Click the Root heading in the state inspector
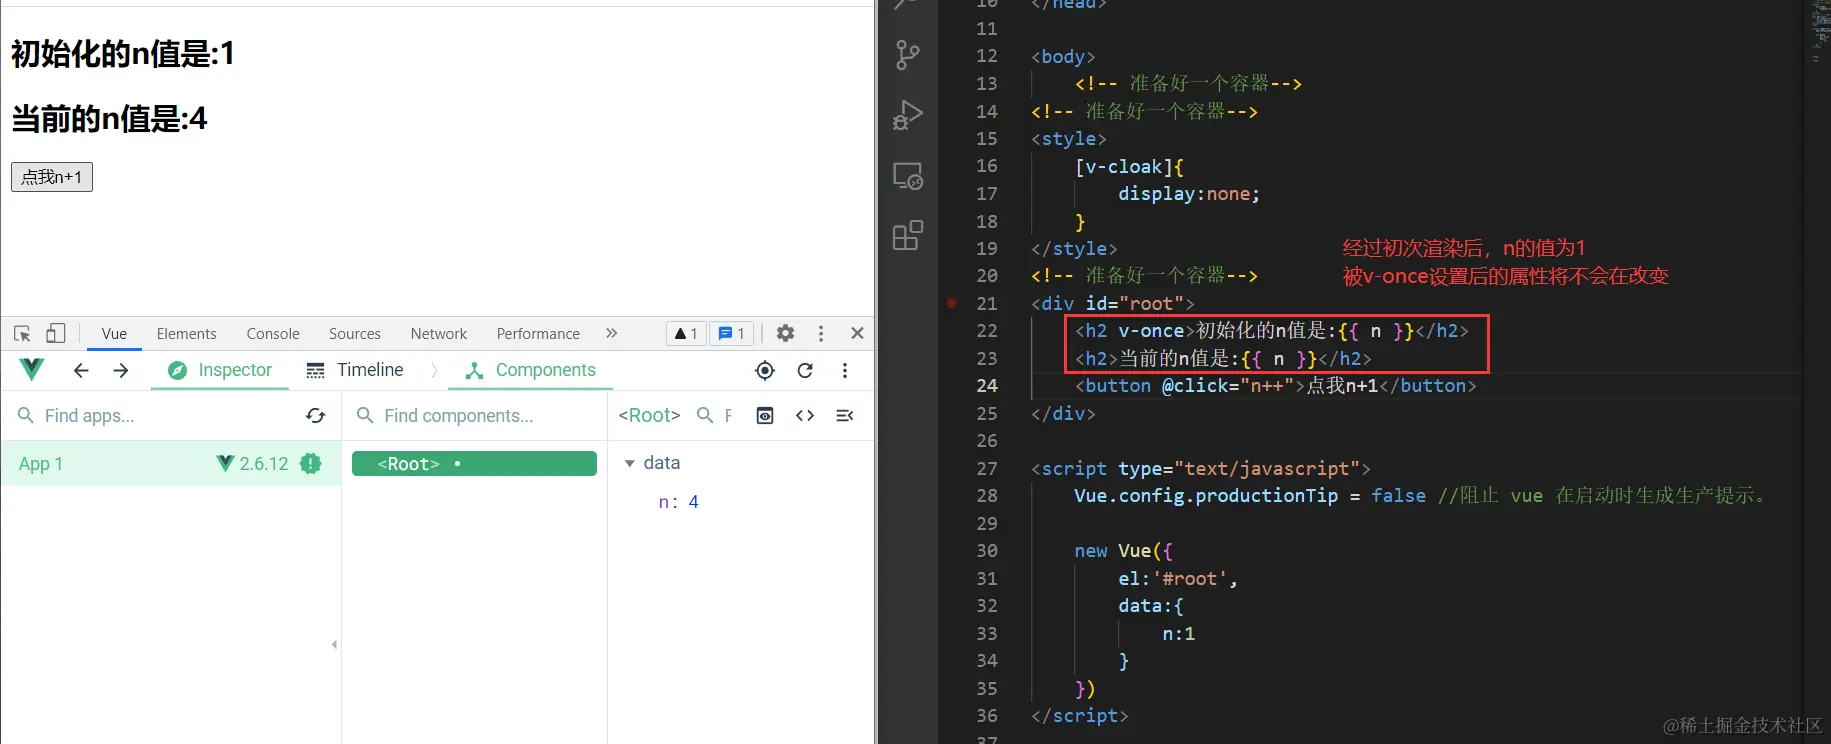This screenshot has height=744, width=1831. (x=649, y=415)
